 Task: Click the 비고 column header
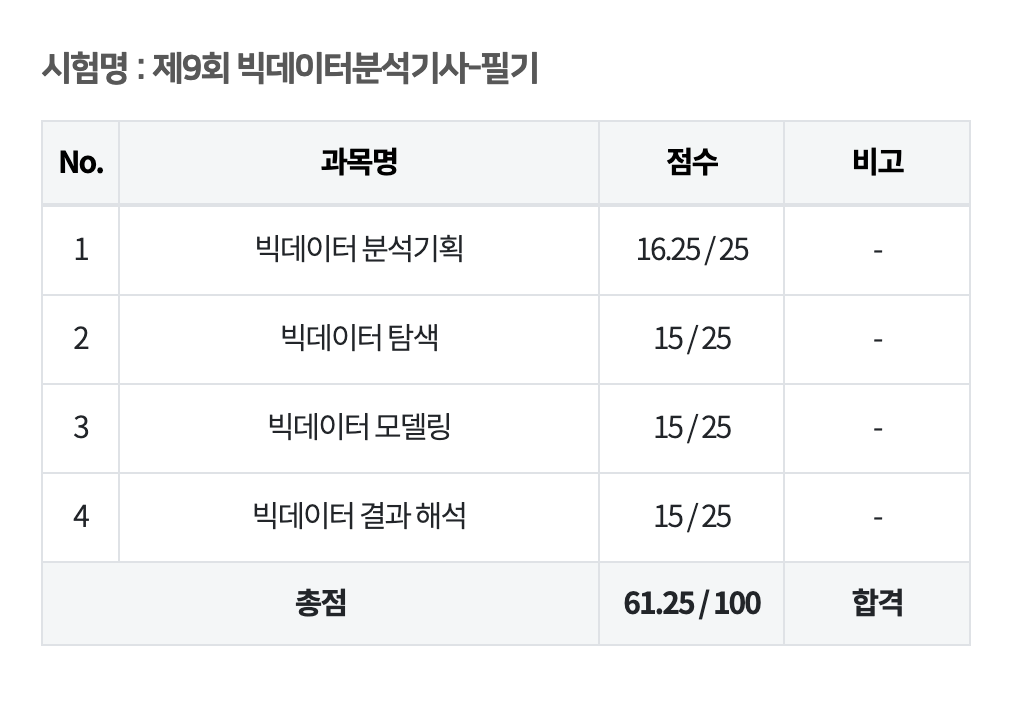pyautogui.click(x=877, y=162)
